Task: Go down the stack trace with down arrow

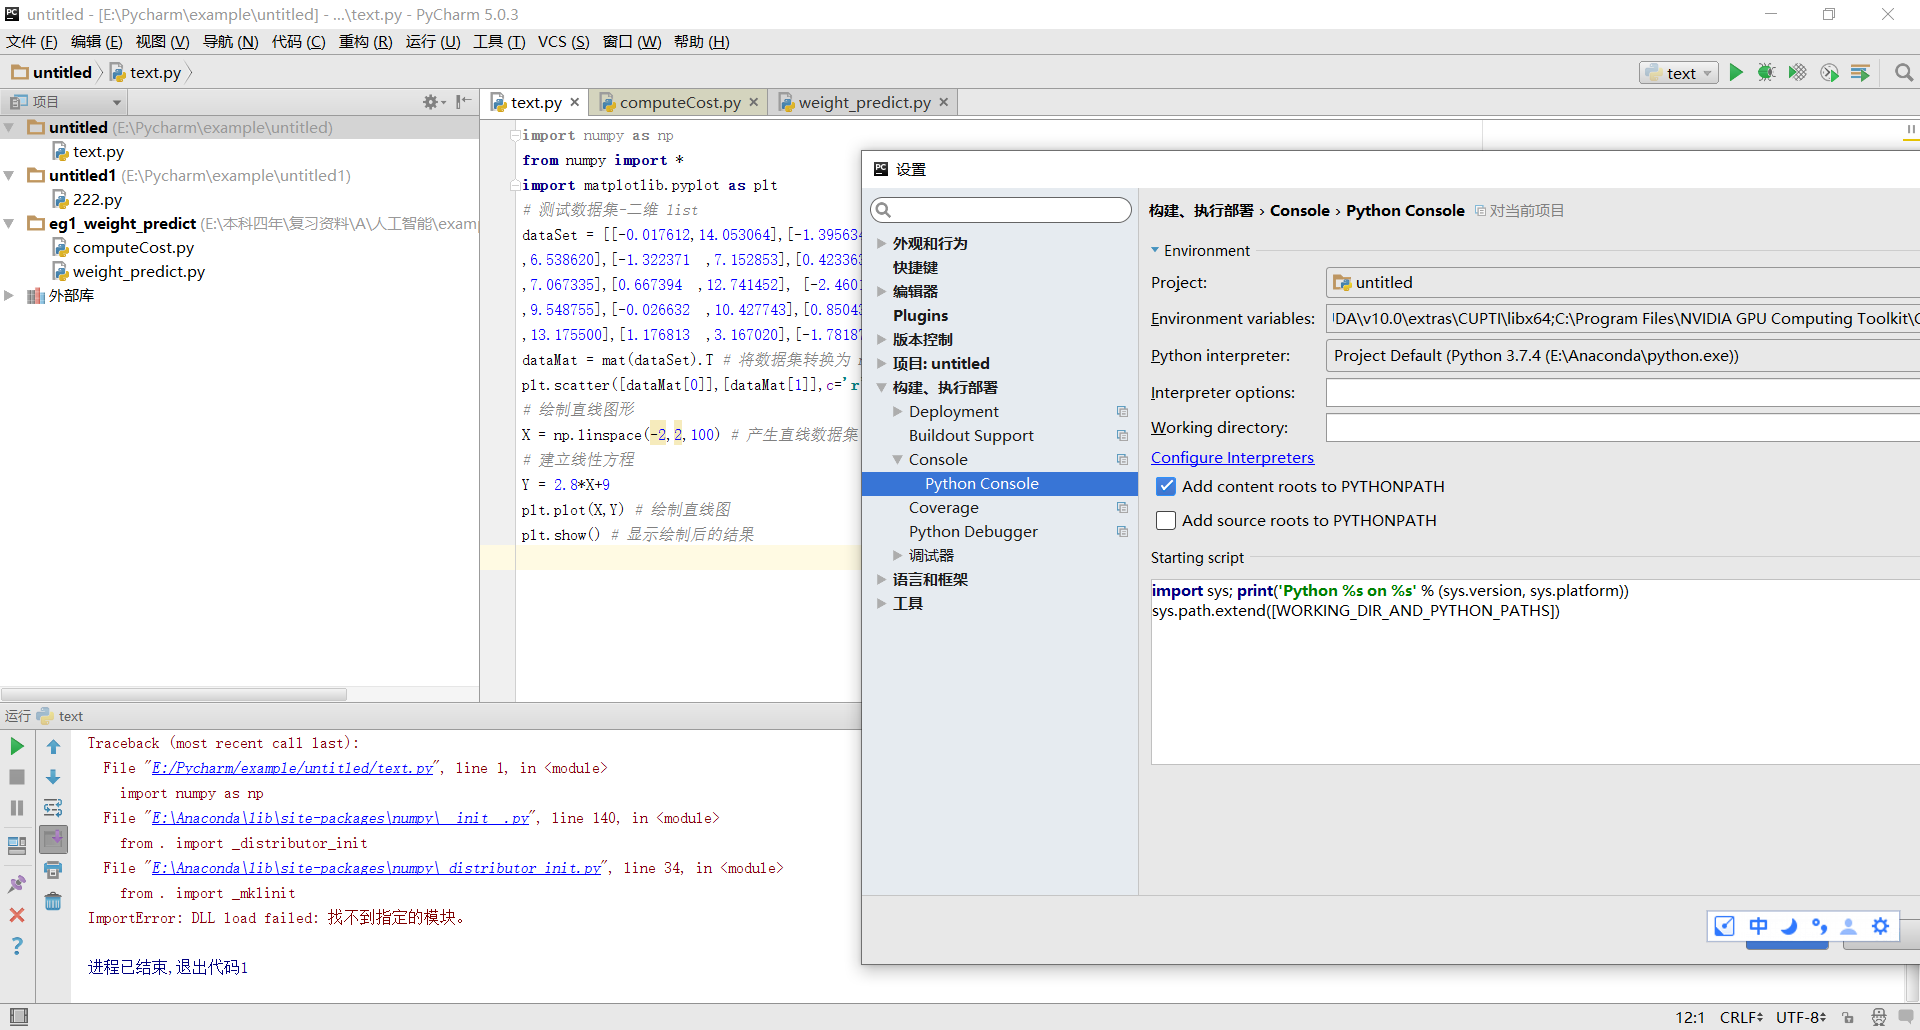Action: click(x=53, y=777)
